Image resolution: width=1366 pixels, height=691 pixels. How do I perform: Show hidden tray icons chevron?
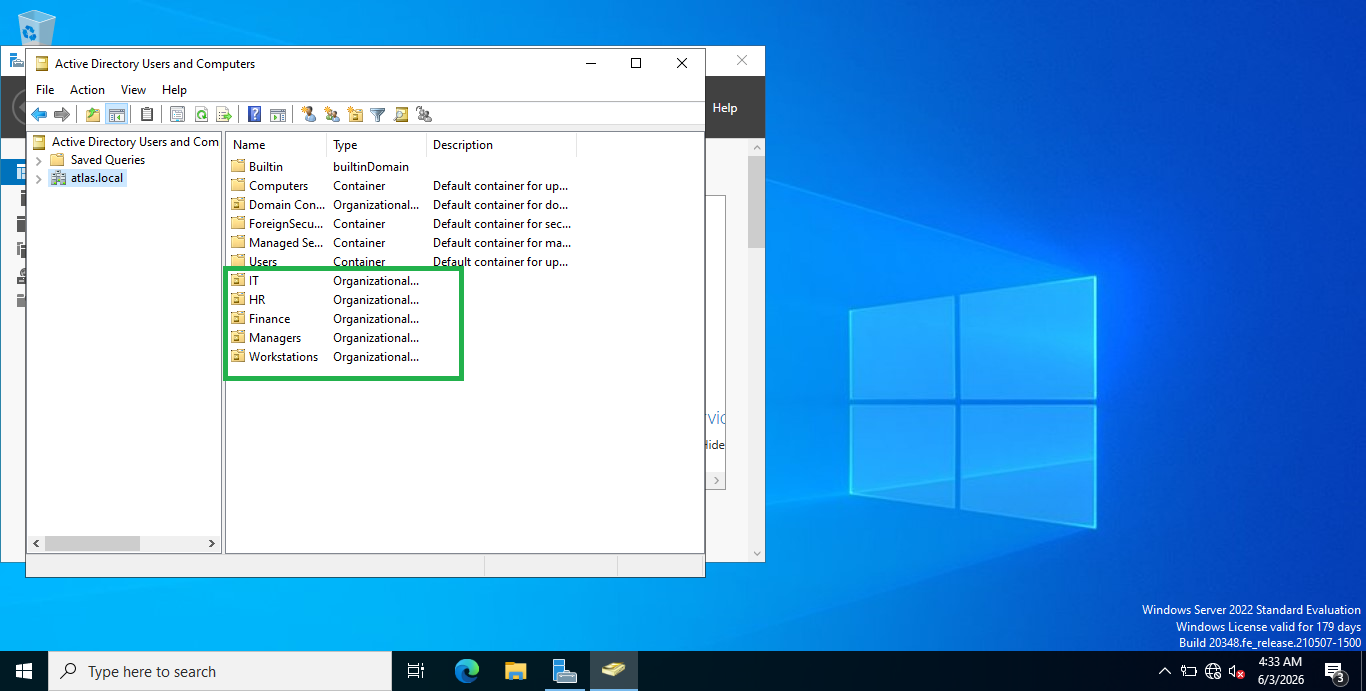click(x=1164, y=671)
